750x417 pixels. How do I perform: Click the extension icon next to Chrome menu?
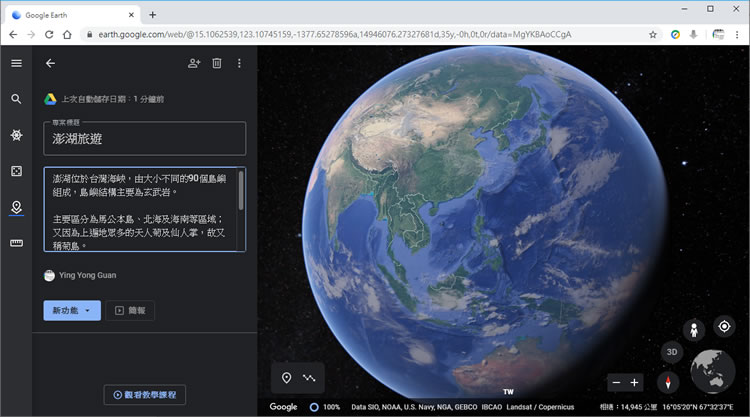tap(718, 34)
